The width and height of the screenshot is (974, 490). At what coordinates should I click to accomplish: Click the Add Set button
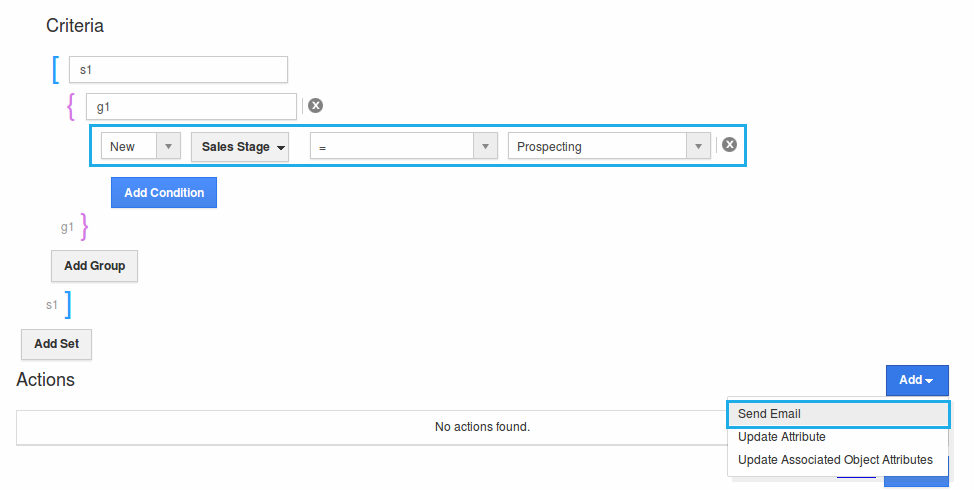coord(56,343)
